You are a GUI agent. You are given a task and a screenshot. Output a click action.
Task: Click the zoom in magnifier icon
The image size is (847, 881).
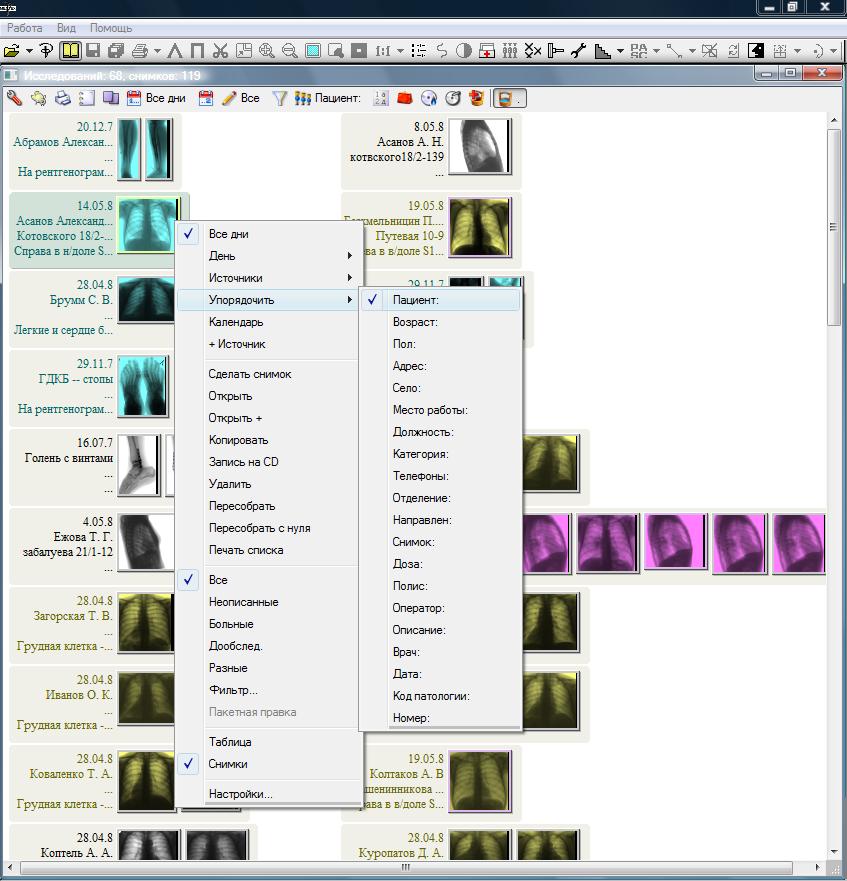[x=267, y=50]
